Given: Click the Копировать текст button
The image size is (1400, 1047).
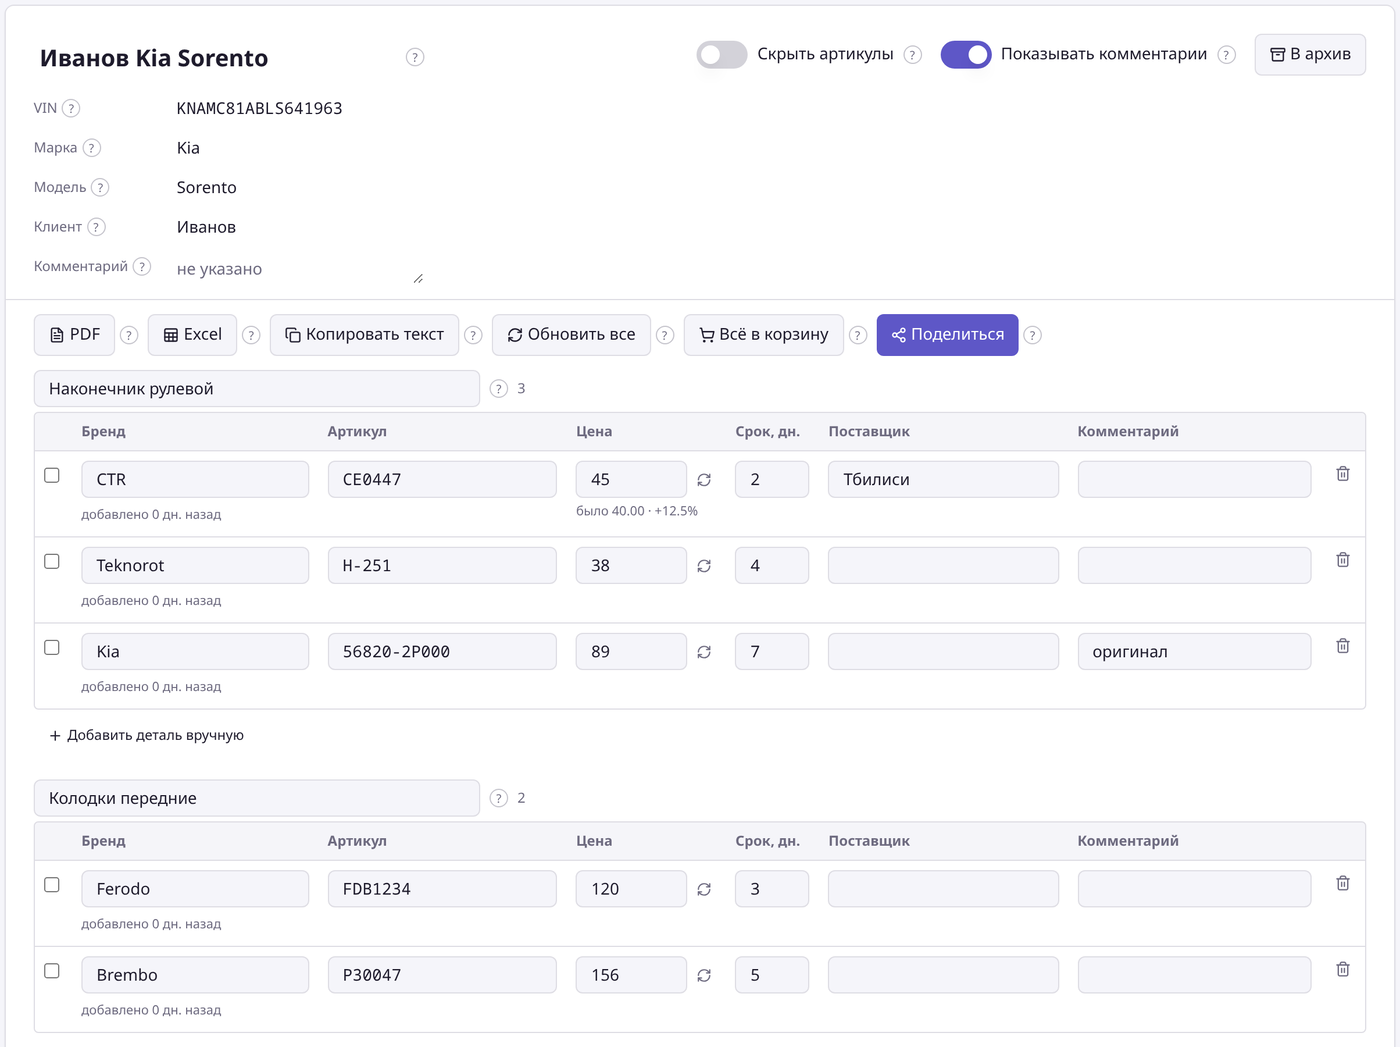Looking at the screenshot, I should (x=365, y=335).
